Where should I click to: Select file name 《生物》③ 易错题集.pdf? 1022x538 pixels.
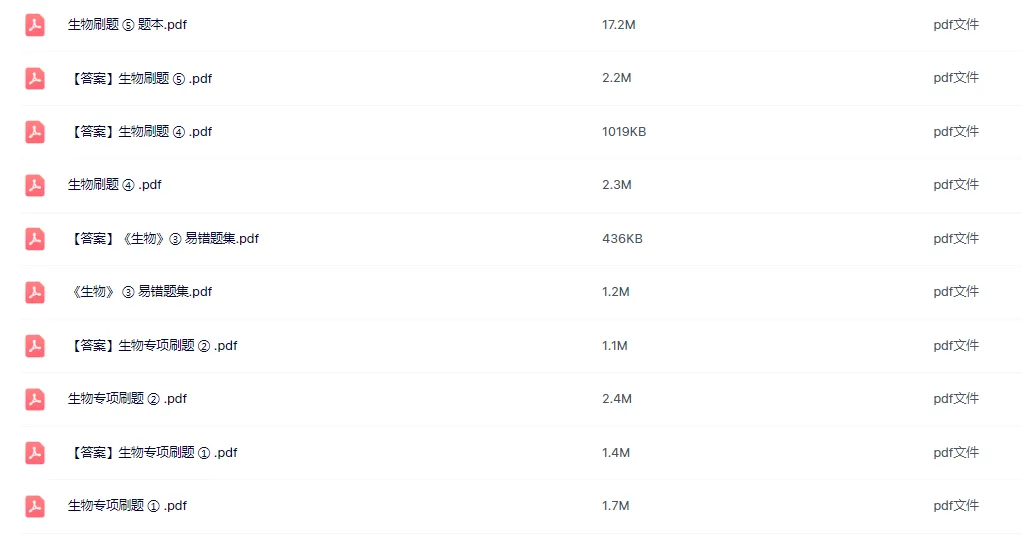[x=140, y=292]
